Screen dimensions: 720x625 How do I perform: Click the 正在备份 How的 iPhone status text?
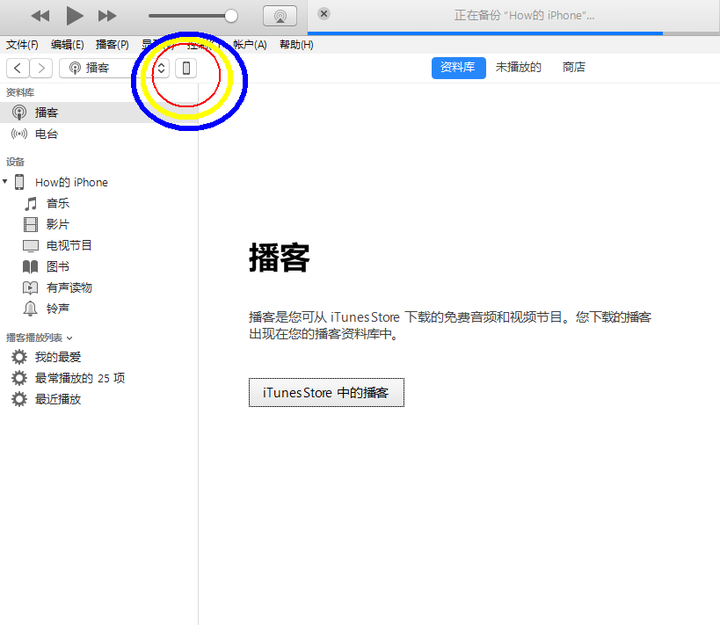pos(524,16)
